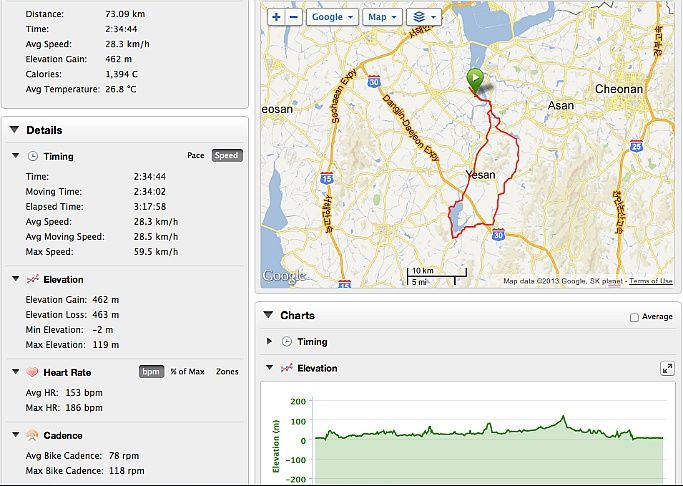Collapse the Details panel
This screenshot has height=486, width=683.
tap(14, 129)
